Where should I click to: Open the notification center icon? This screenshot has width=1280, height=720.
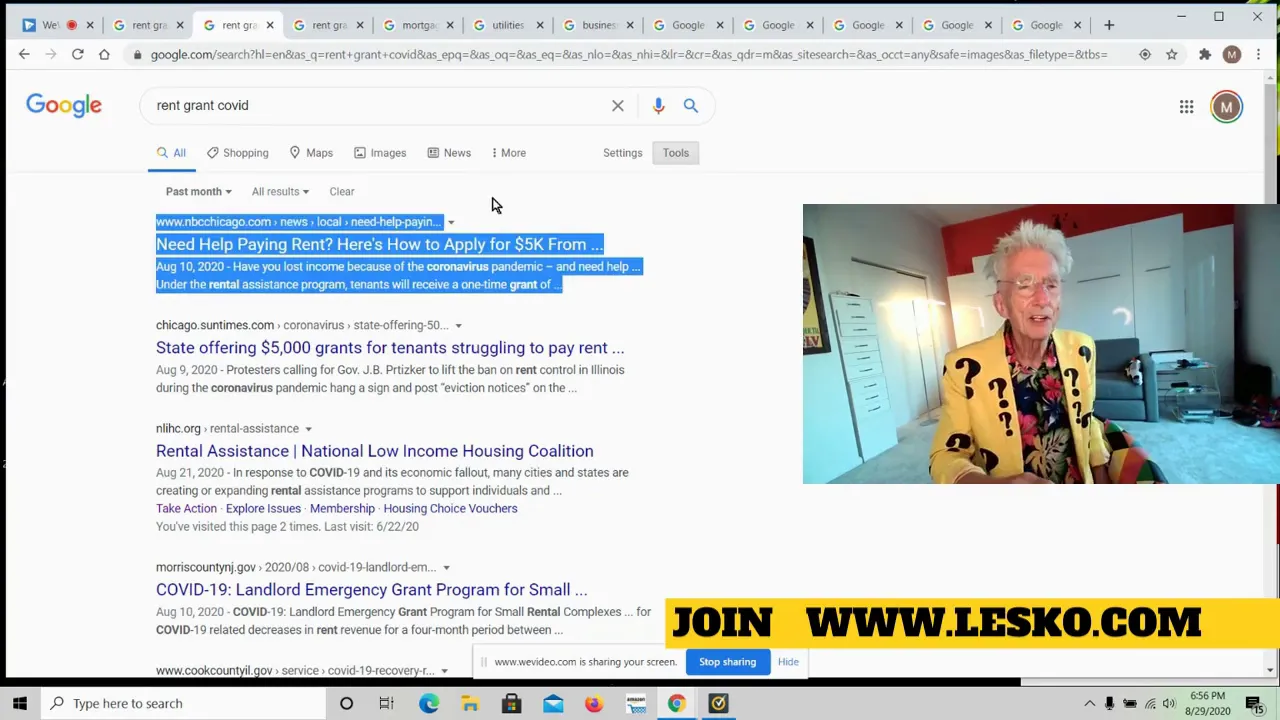tap(1254, 703)
